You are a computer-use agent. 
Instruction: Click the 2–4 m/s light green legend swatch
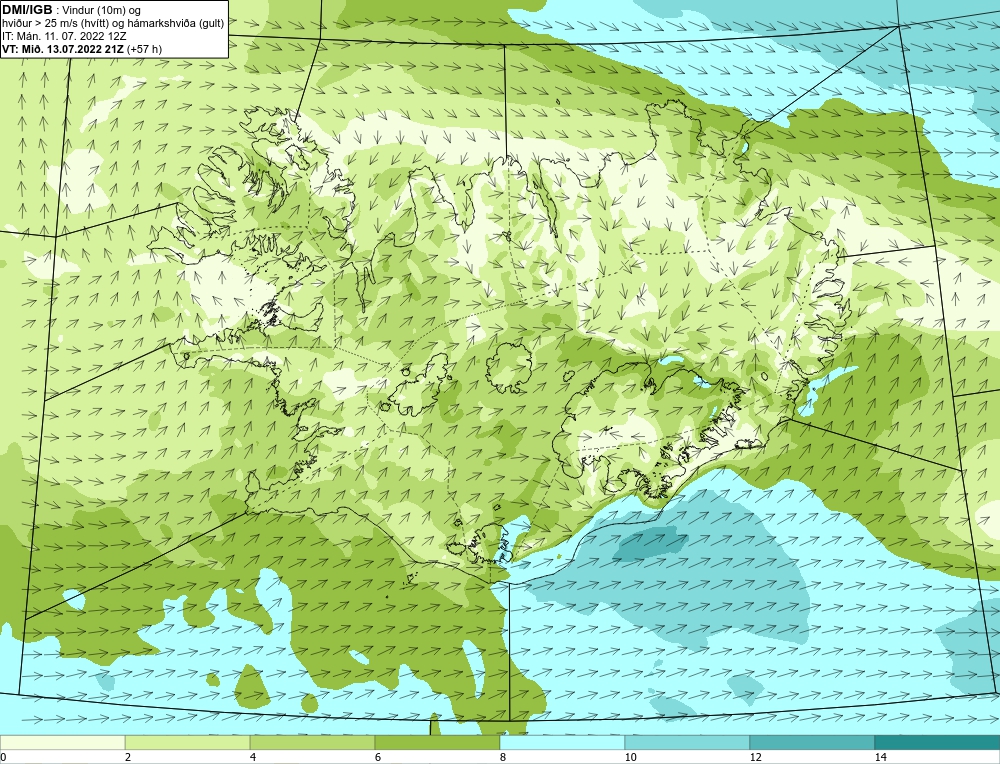[x=188, y=742]
